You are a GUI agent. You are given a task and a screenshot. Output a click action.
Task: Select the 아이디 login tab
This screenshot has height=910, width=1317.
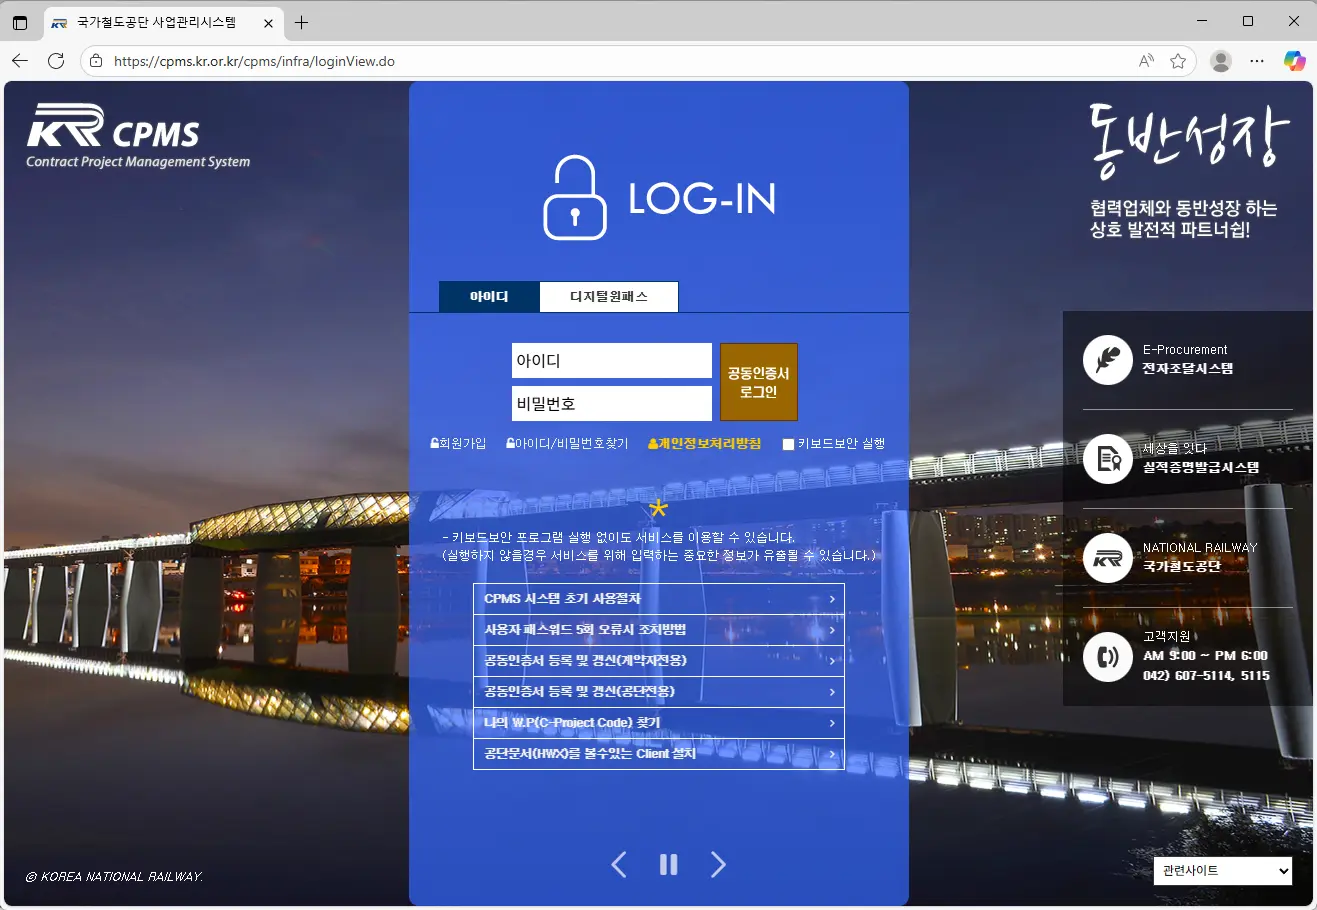tap(489, 297)
